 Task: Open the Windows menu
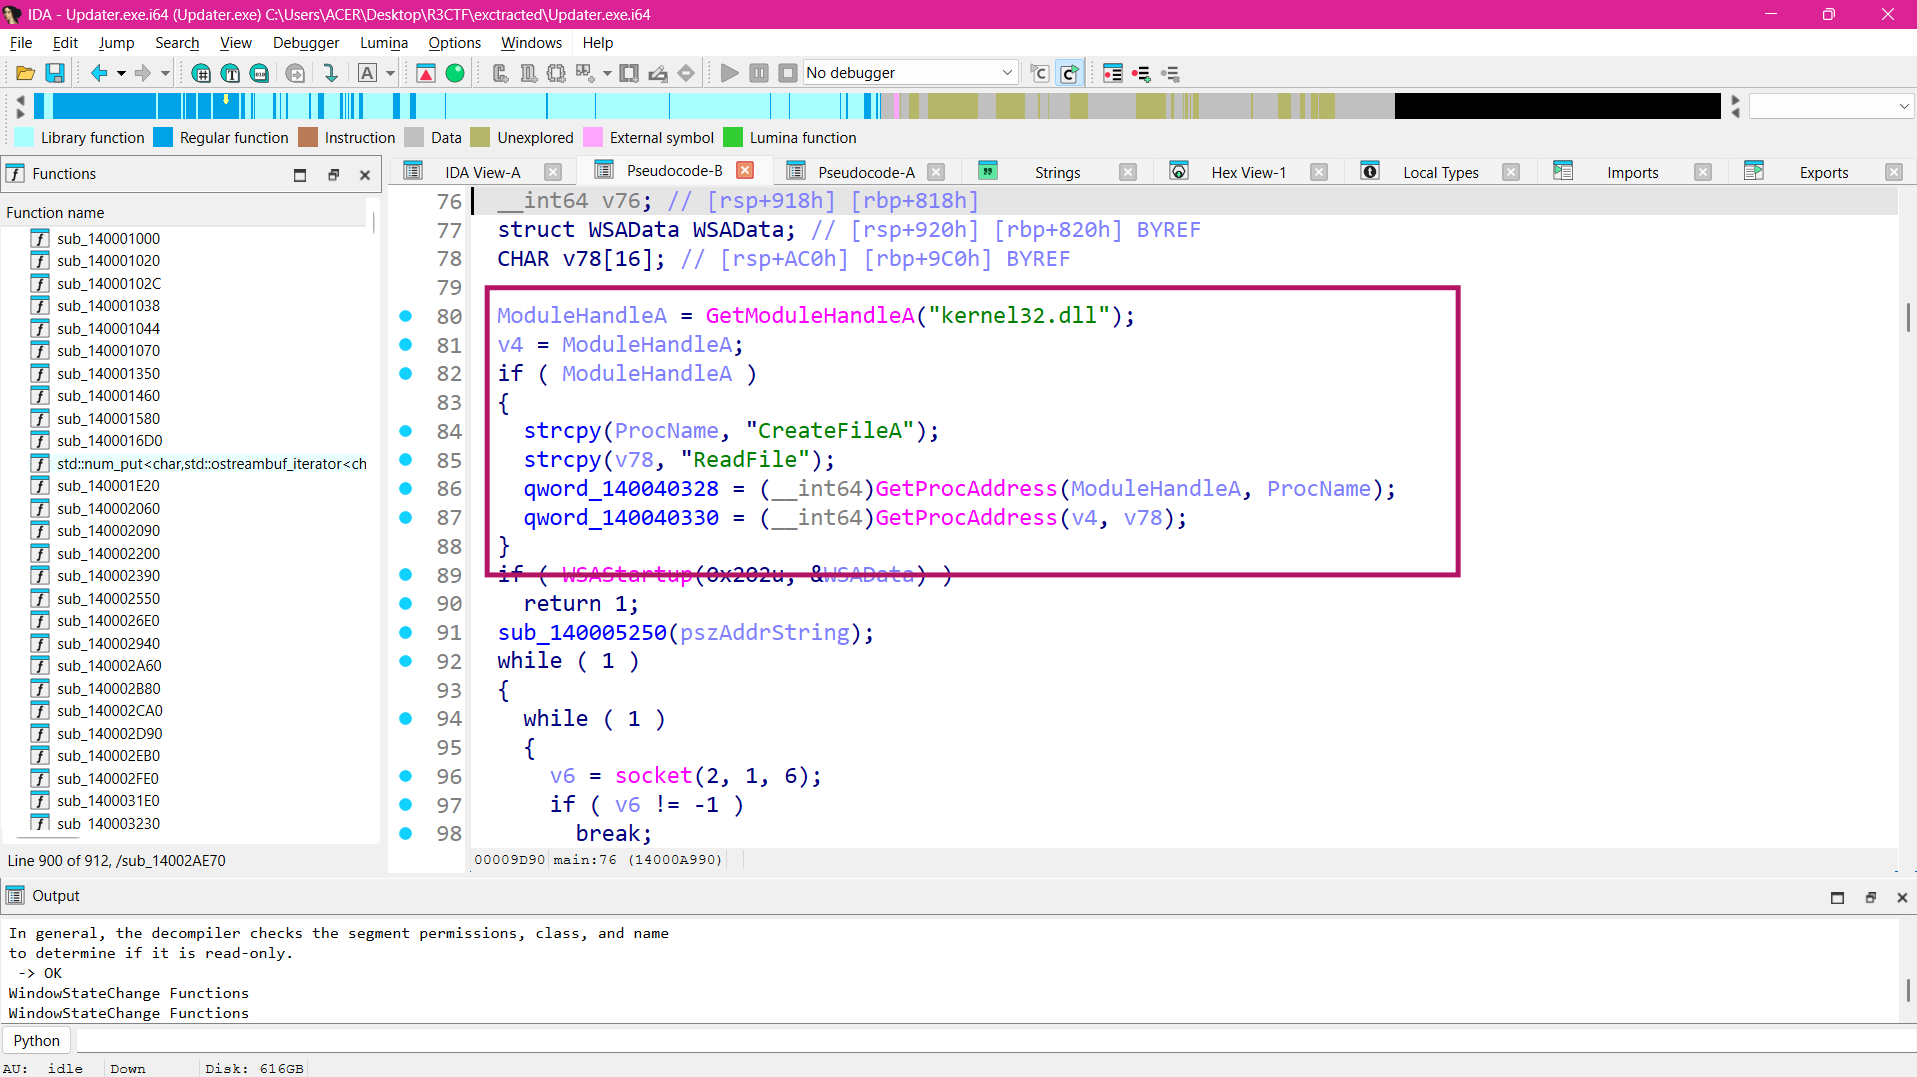pyautogui.click(x=531, y=43)
